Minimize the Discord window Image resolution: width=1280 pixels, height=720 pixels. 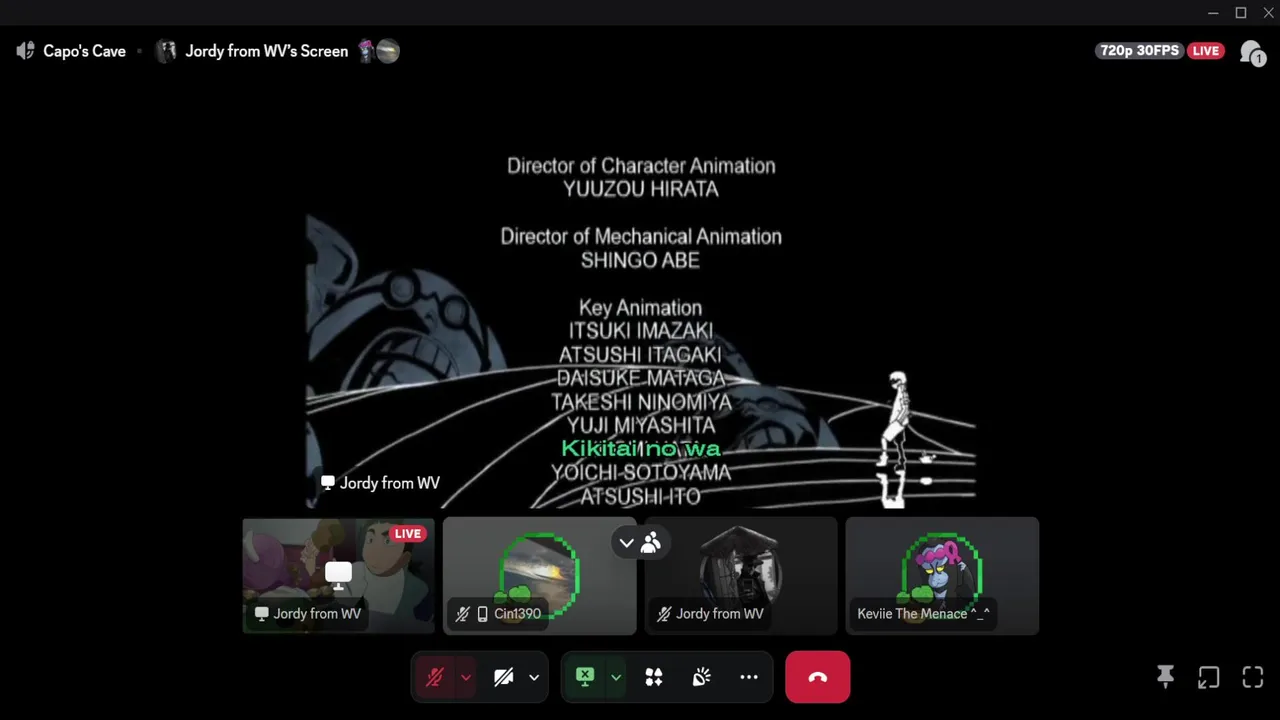point(1213,13)
